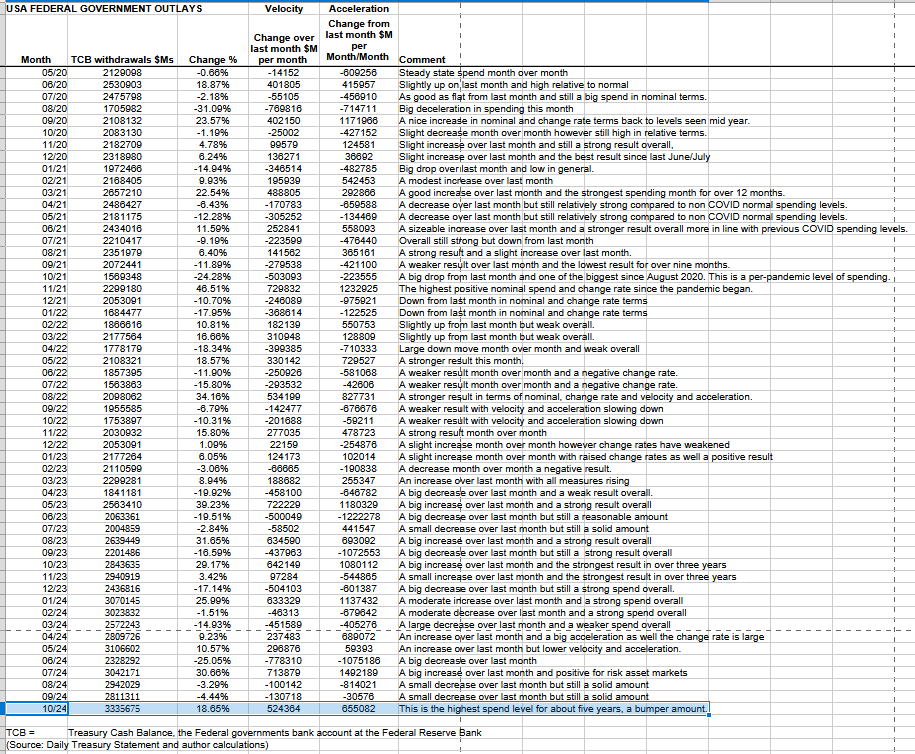Select change percent -25.05%
The height and width of the screenshot is (754, 915).
pyautogui.click(x=213, y=661)
